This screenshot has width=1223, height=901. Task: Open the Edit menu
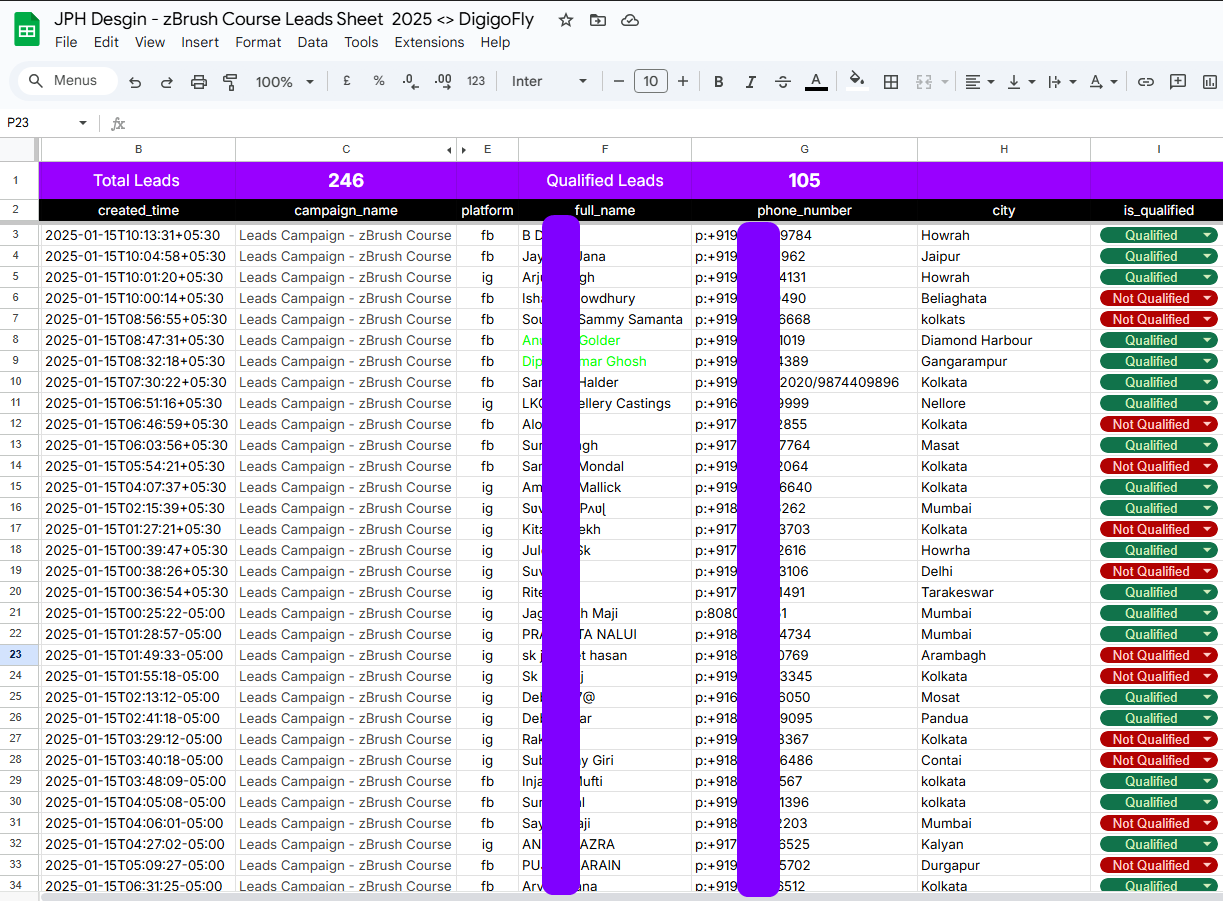click(x=106, y=42)
